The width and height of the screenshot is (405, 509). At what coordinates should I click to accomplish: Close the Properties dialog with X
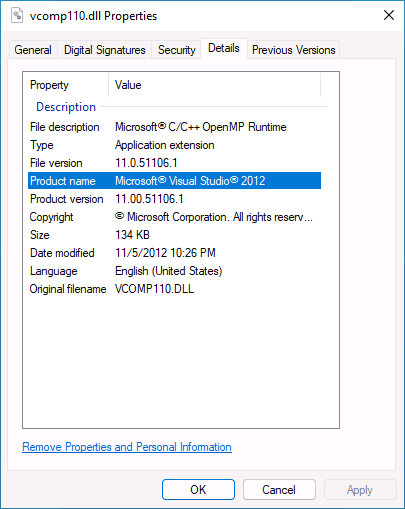[x=389, y=15]
